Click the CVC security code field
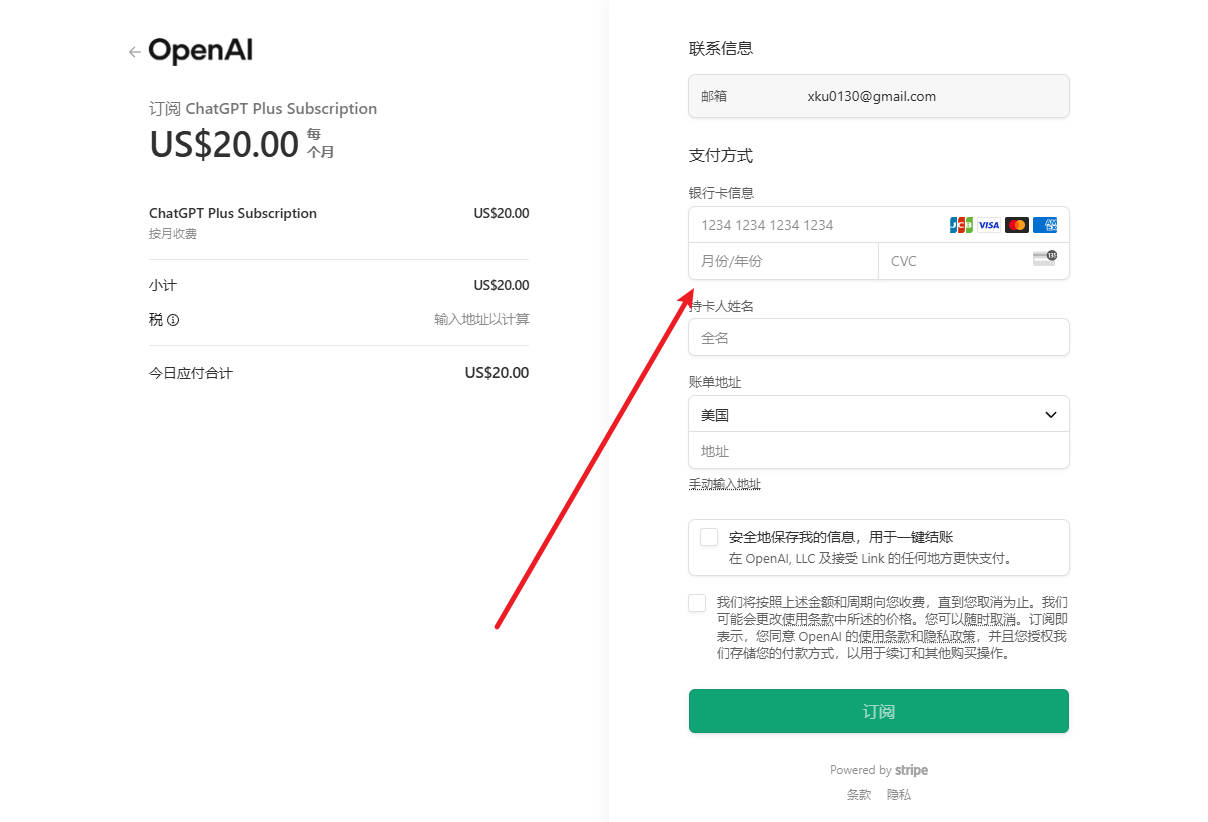This screenshot has width=1208, height=822. (x=974, y=261)
